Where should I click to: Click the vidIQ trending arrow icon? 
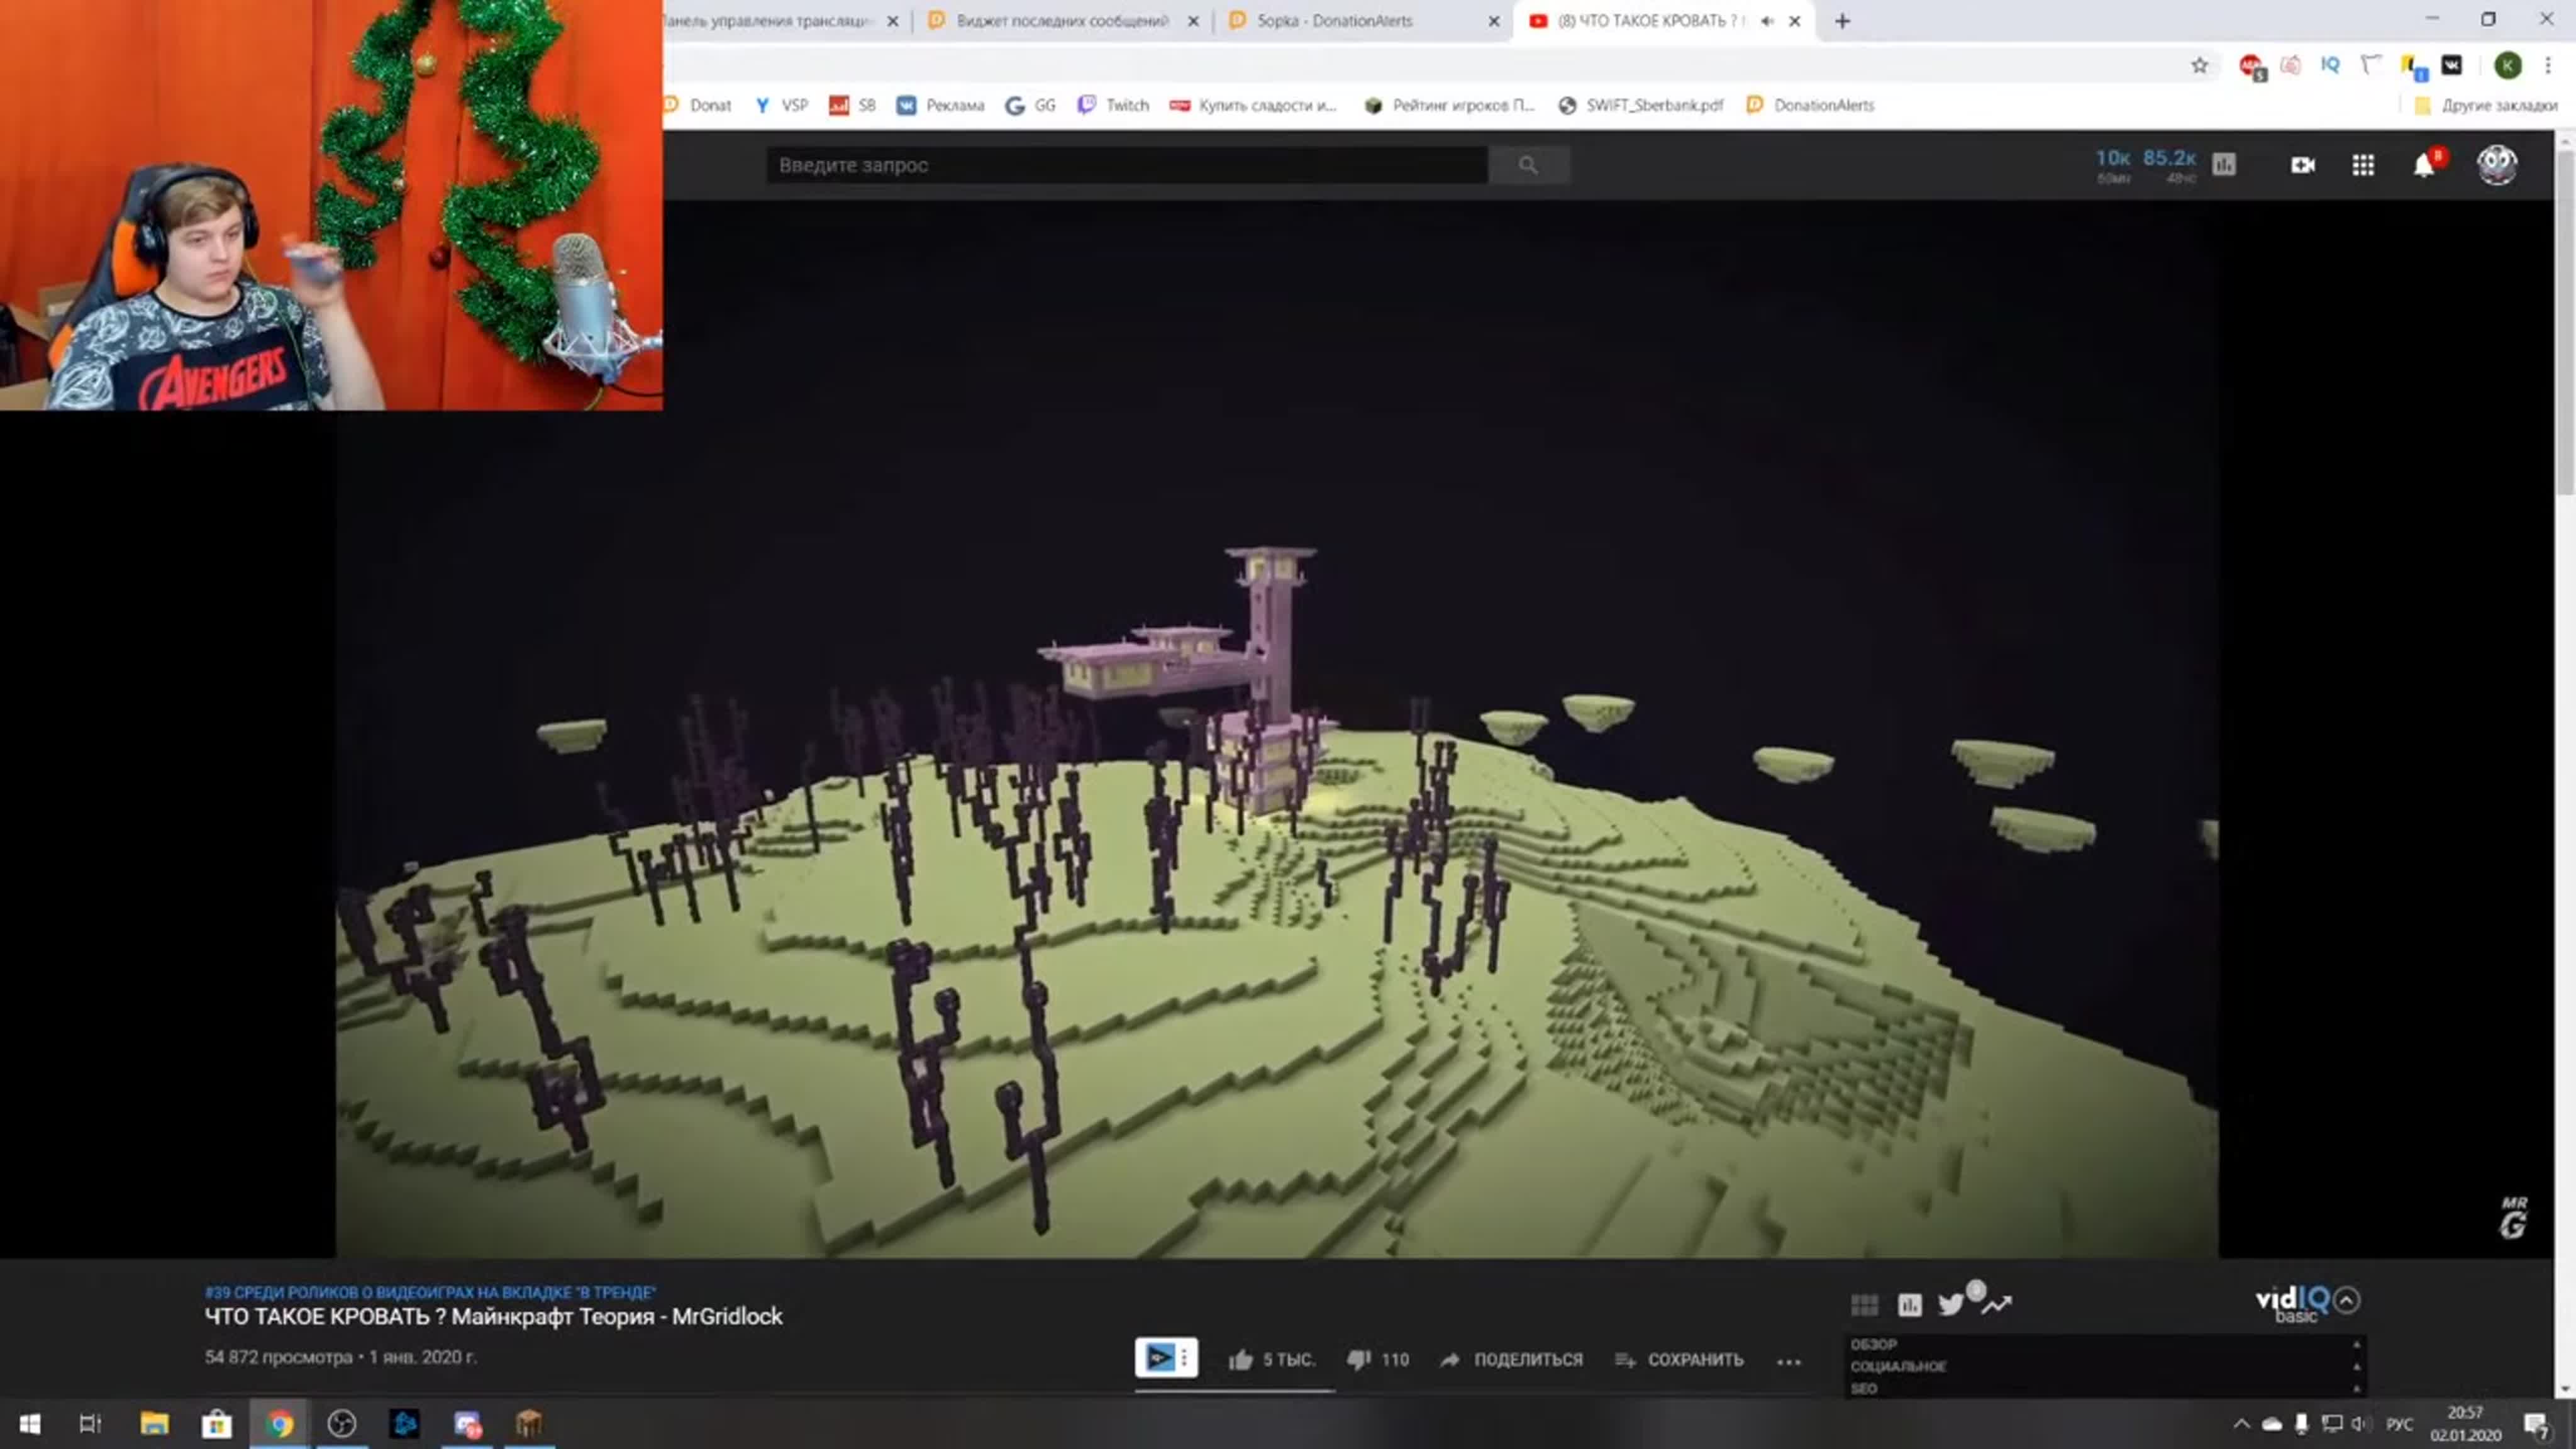[1997, 1304]
